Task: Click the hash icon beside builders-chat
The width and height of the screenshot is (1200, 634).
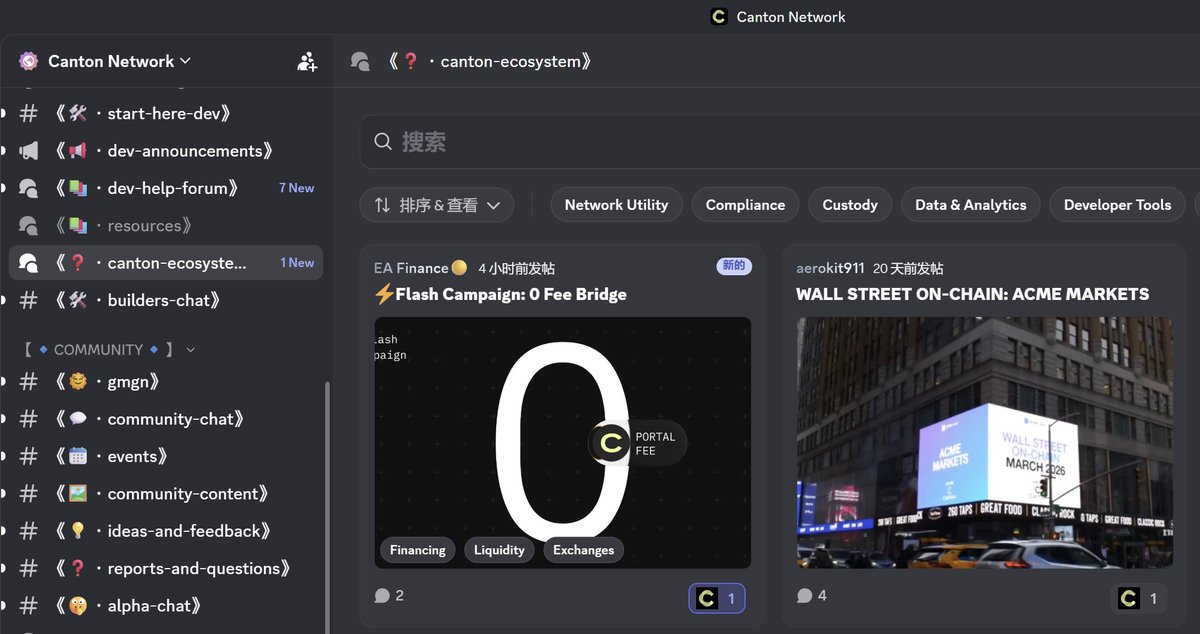Action: pos(29,300)
